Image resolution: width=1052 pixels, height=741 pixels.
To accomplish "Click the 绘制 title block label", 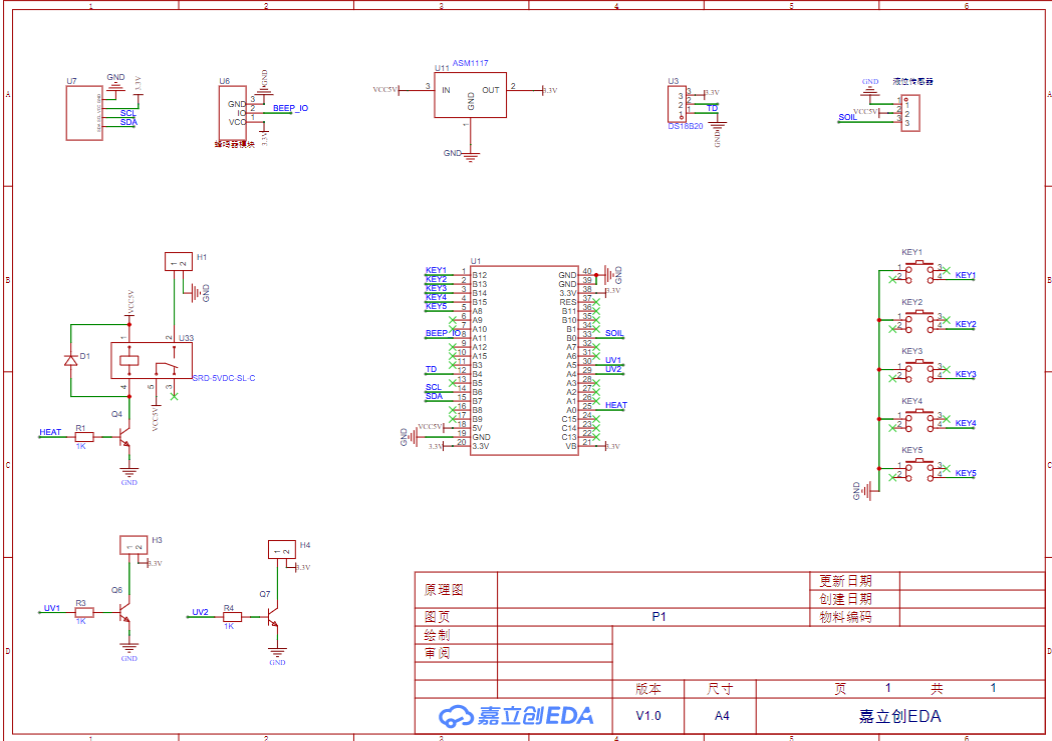I will click(437, 635).
